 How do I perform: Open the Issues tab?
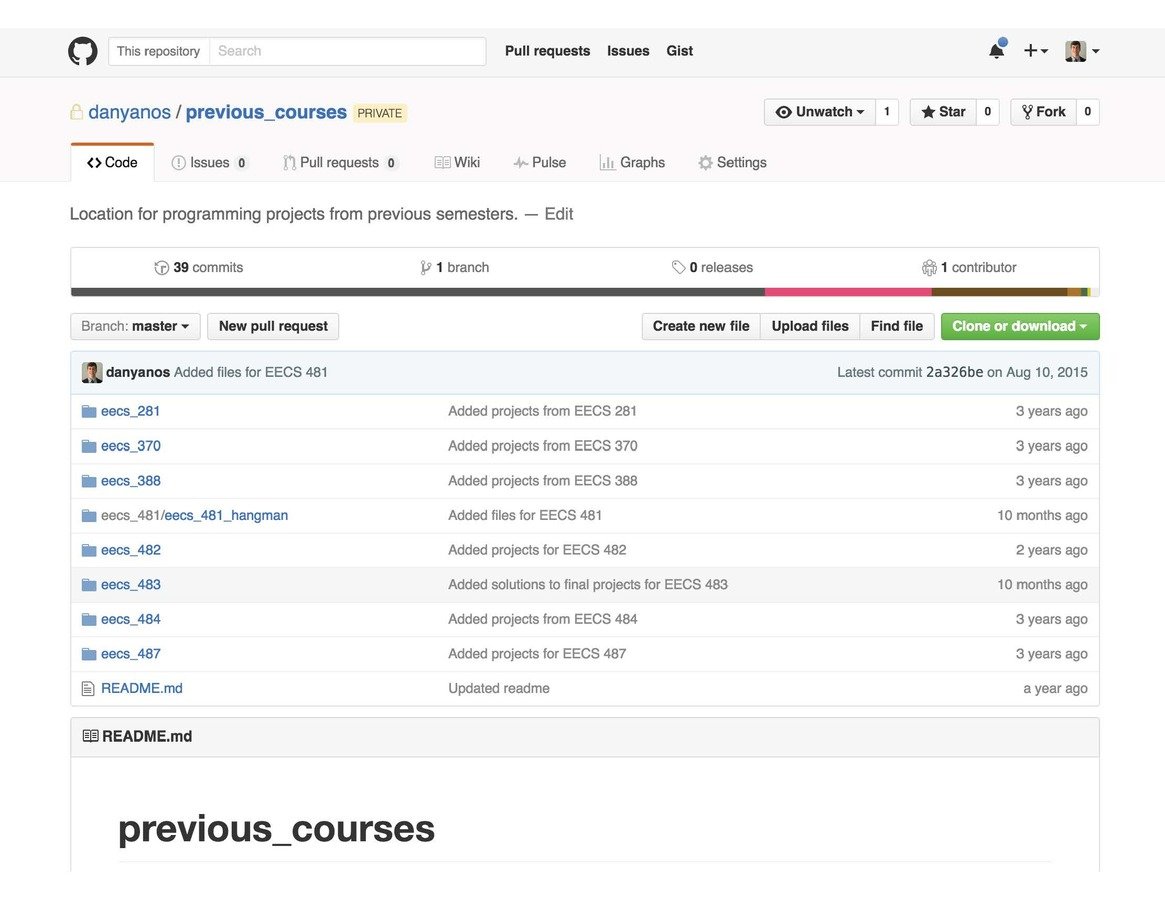(210, 163)
